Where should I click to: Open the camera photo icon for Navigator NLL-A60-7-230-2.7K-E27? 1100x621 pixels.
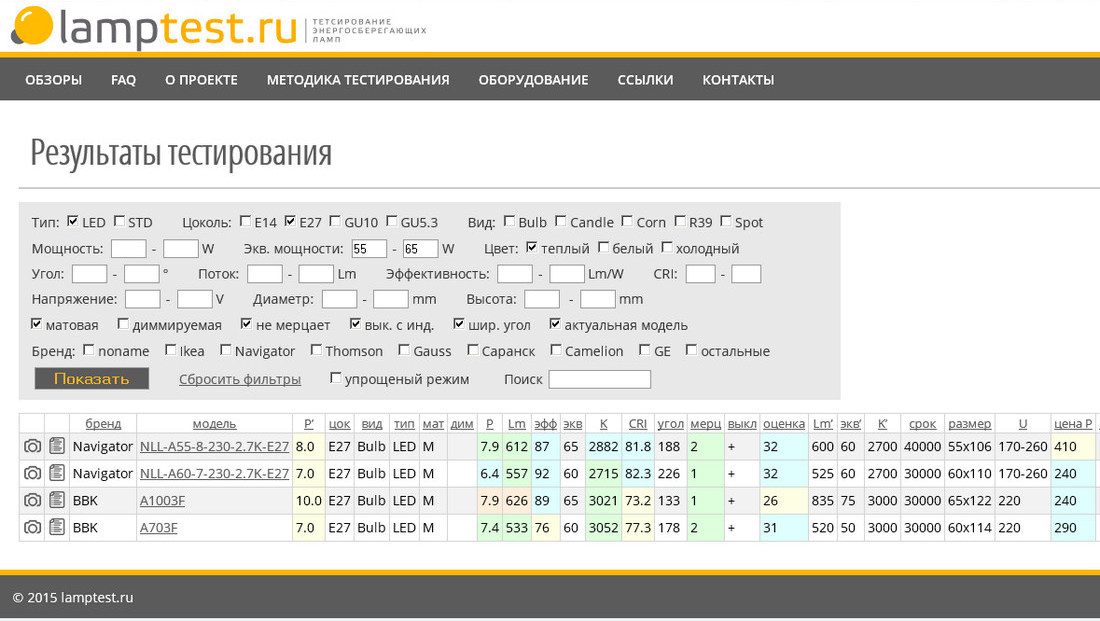click(32, 474)
